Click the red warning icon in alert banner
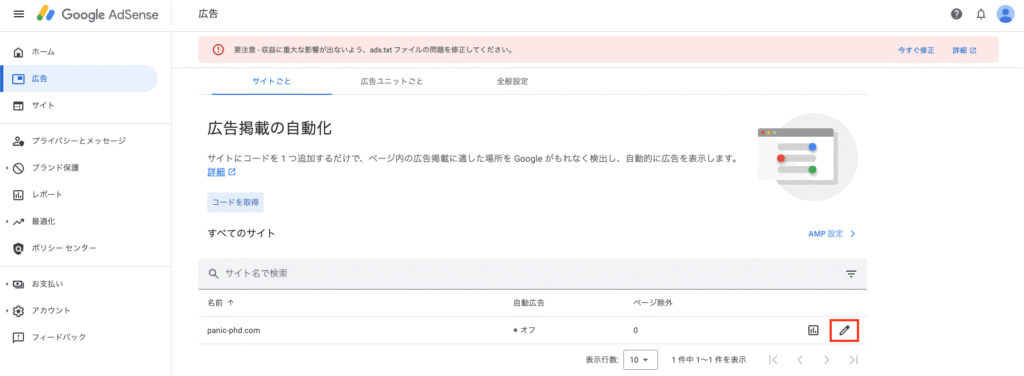1024x376 pixels. [x=218, y=50]
